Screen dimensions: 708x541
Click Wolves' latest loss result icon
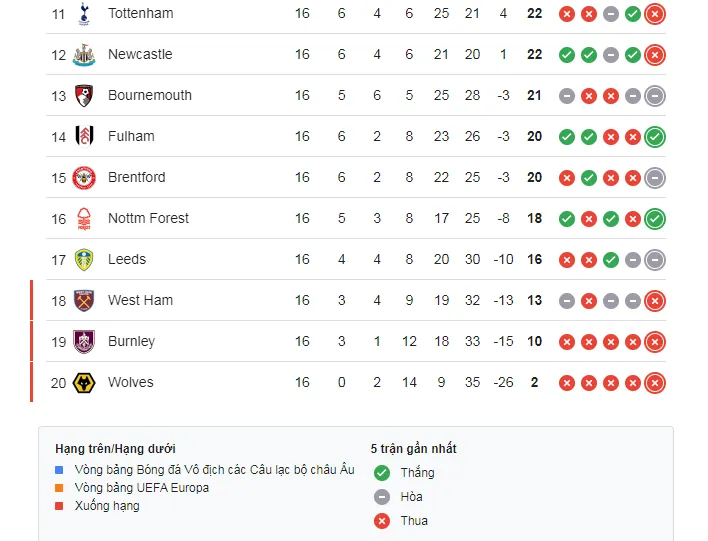point(655,382)
